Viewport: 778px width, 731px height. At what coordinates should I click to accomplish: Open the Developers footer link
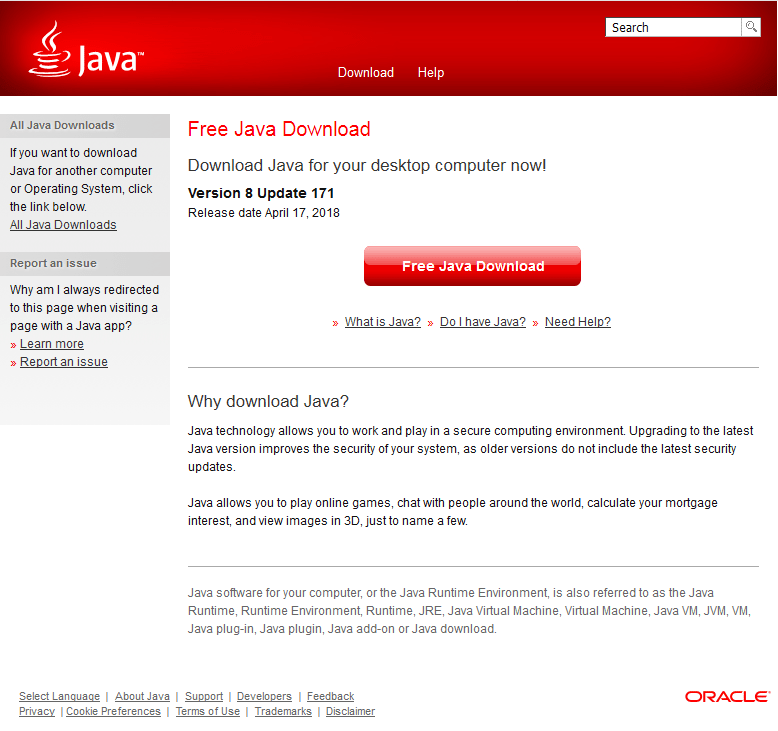coord(264,696)
